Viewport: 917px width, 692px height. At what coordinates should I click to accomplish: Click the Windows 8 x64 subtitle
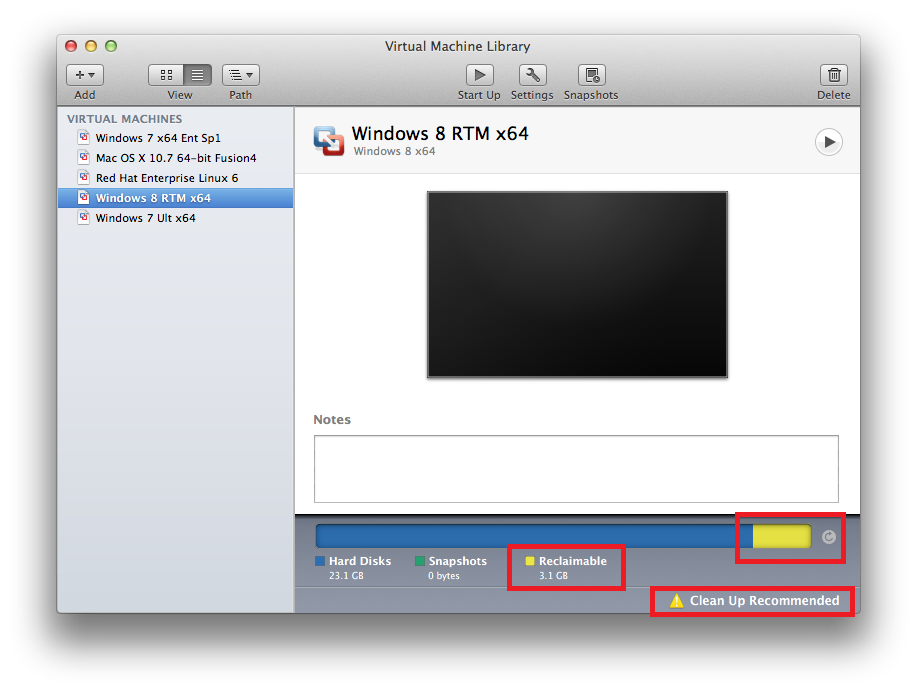point(394,151)
